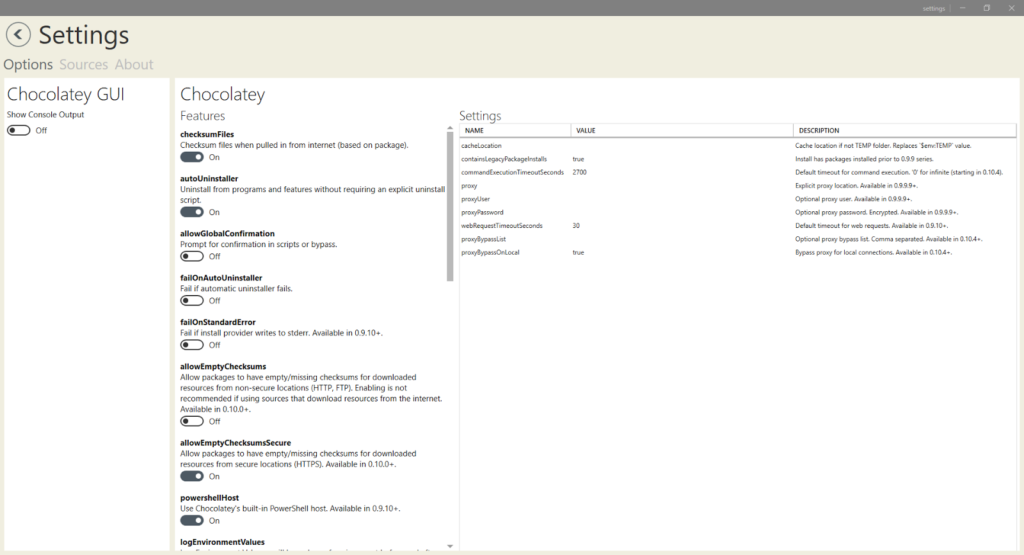Disable the checksumFiles feature toggle
This screenshot has height=555, width=1024.
pyautogui.click(x=192, y=157)
